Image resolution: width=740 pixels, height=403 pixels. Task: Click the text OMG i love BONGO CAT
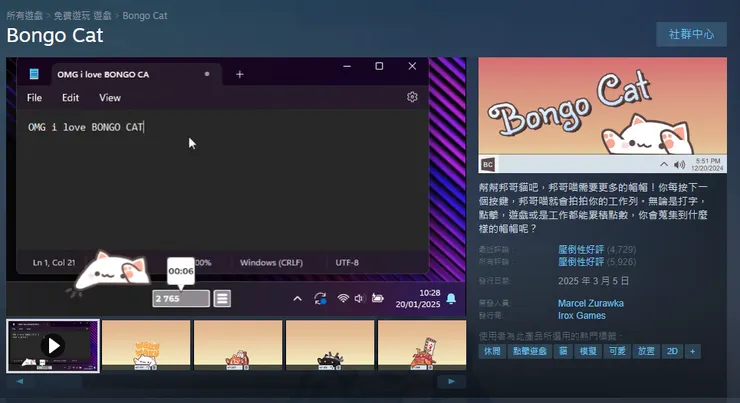pyautogui.click(x=85, y=127)
